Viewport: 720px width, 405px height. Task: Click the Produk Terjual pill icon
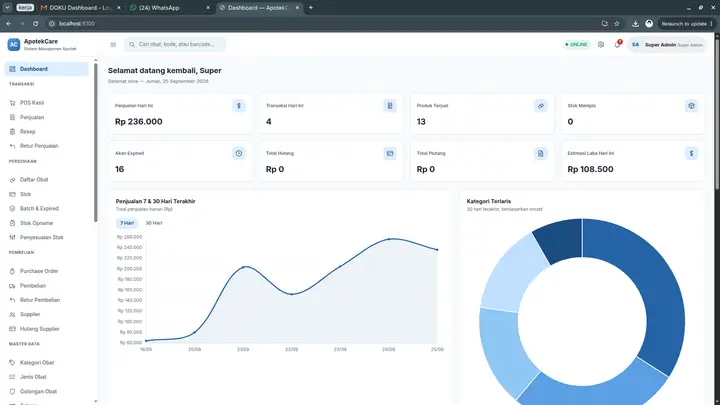click(x=540, y=106)
